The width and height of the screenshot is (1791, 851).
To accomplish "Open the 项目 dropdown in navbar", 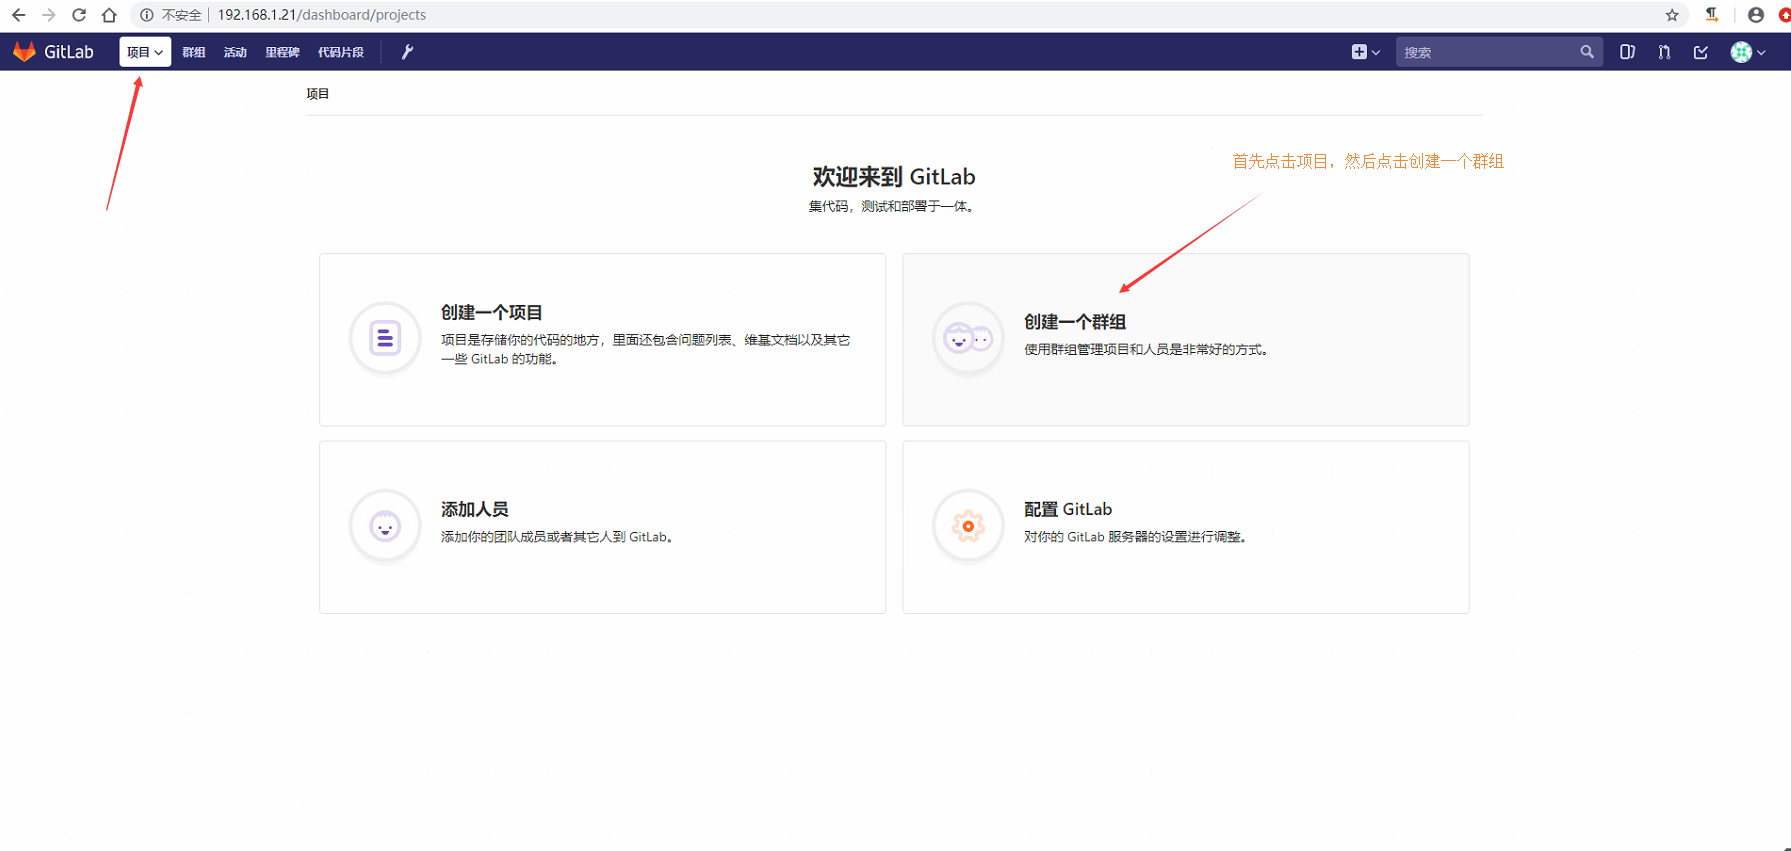I will 145,52.
